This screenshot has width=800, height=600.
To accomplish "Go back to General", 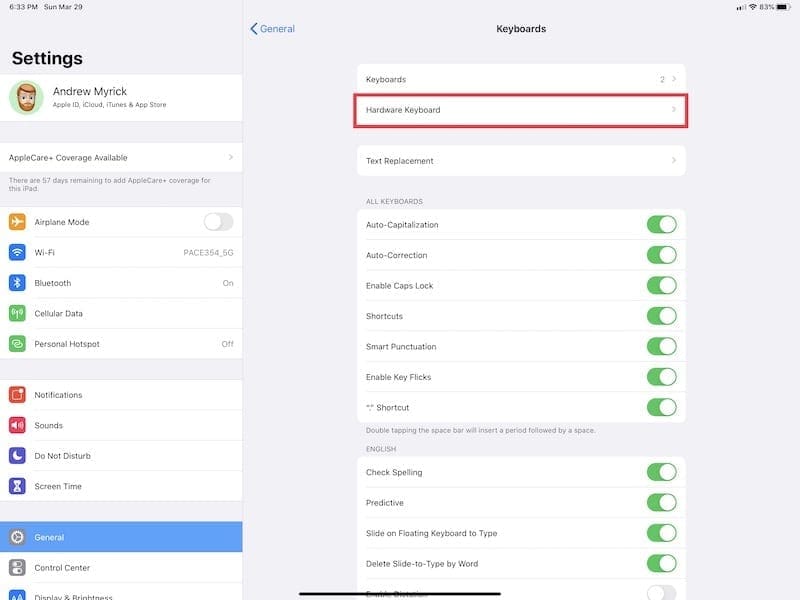I will [x=272, y=29].
